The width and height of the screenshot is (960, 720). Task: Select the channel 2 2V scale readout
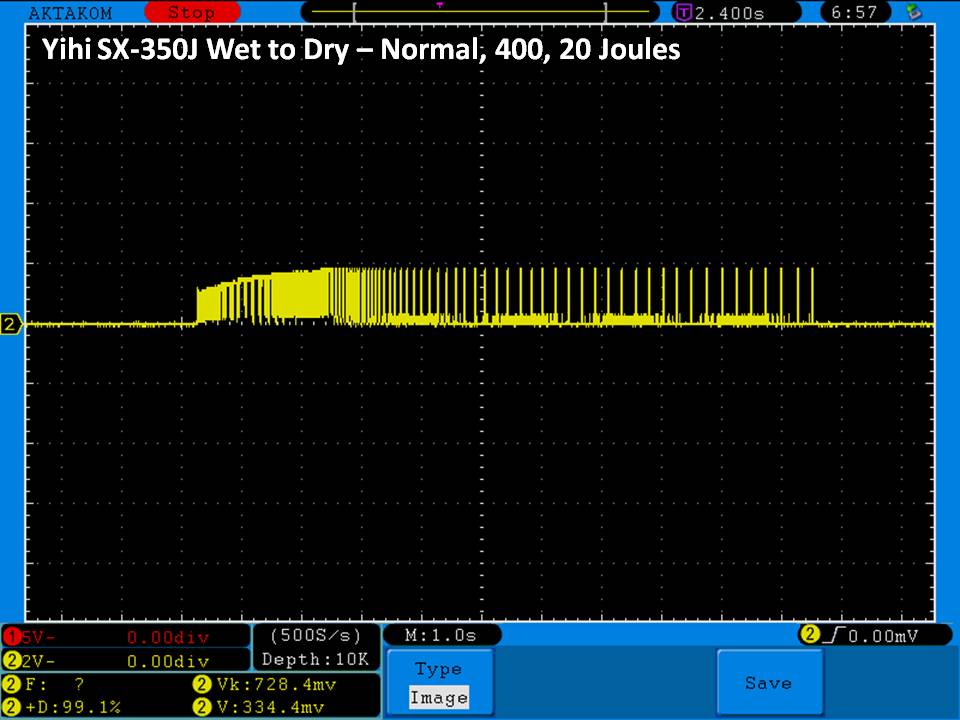click(126, 661)
